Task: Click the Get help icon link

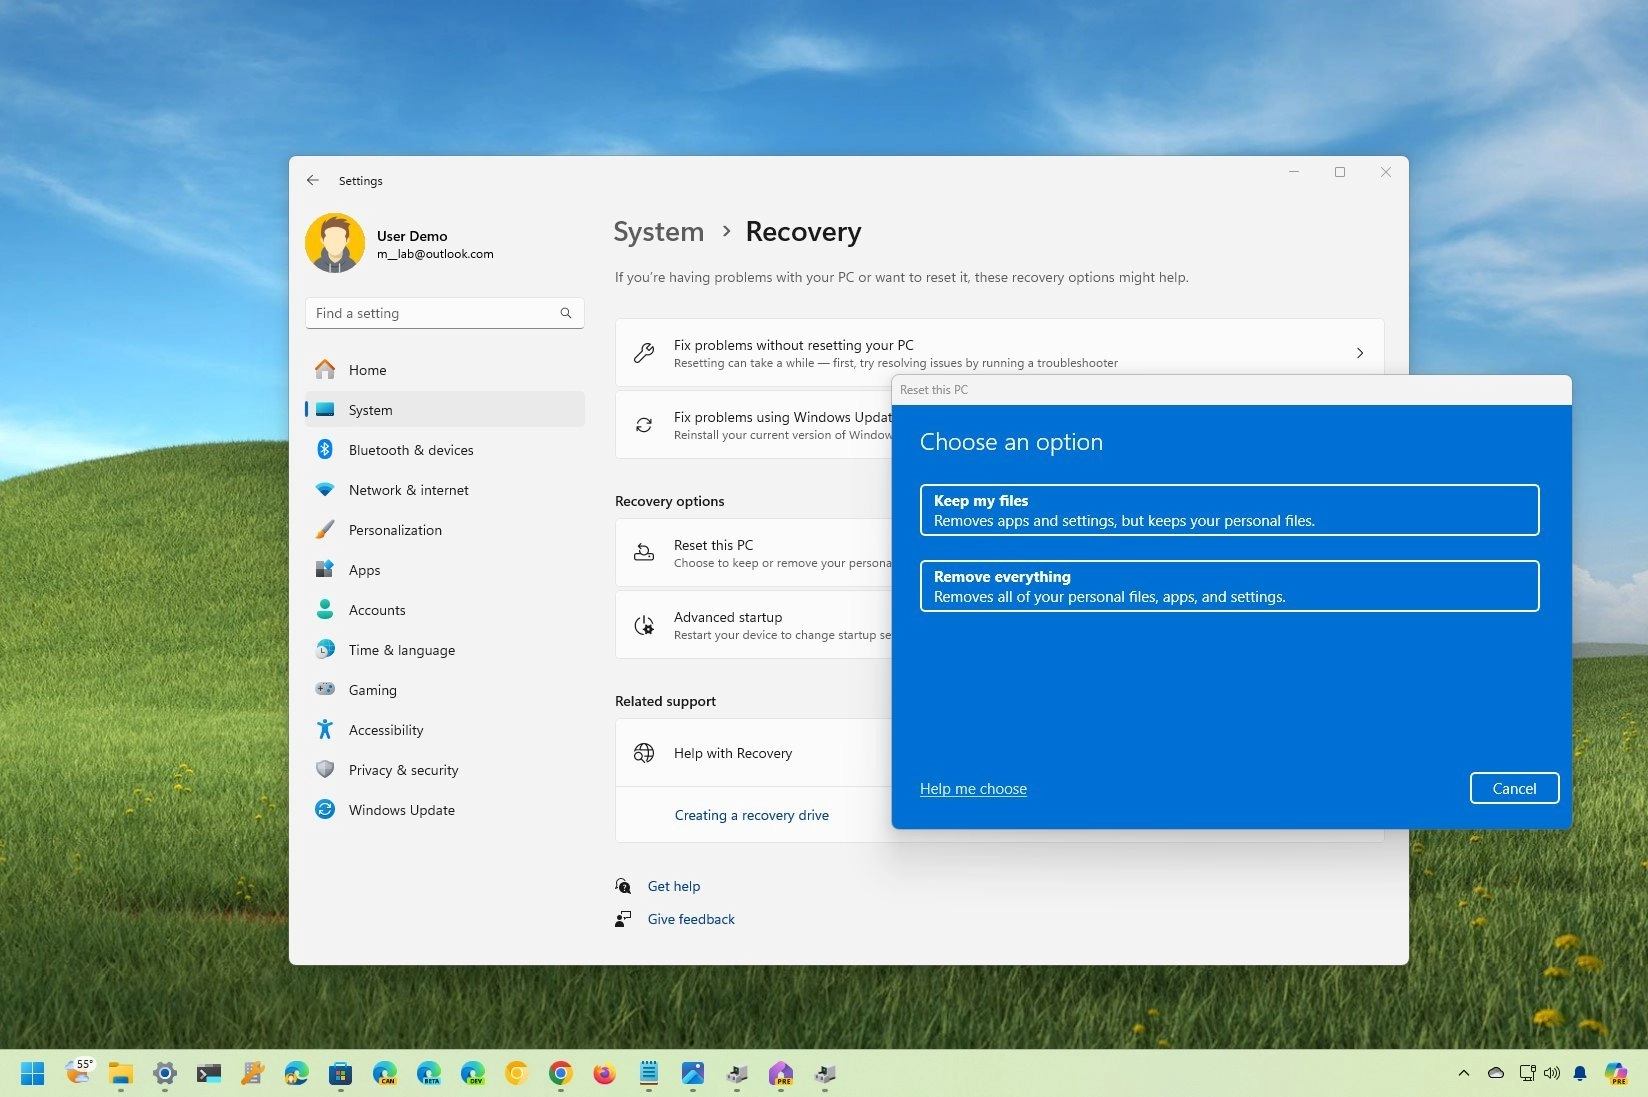Action: point(623,886)
